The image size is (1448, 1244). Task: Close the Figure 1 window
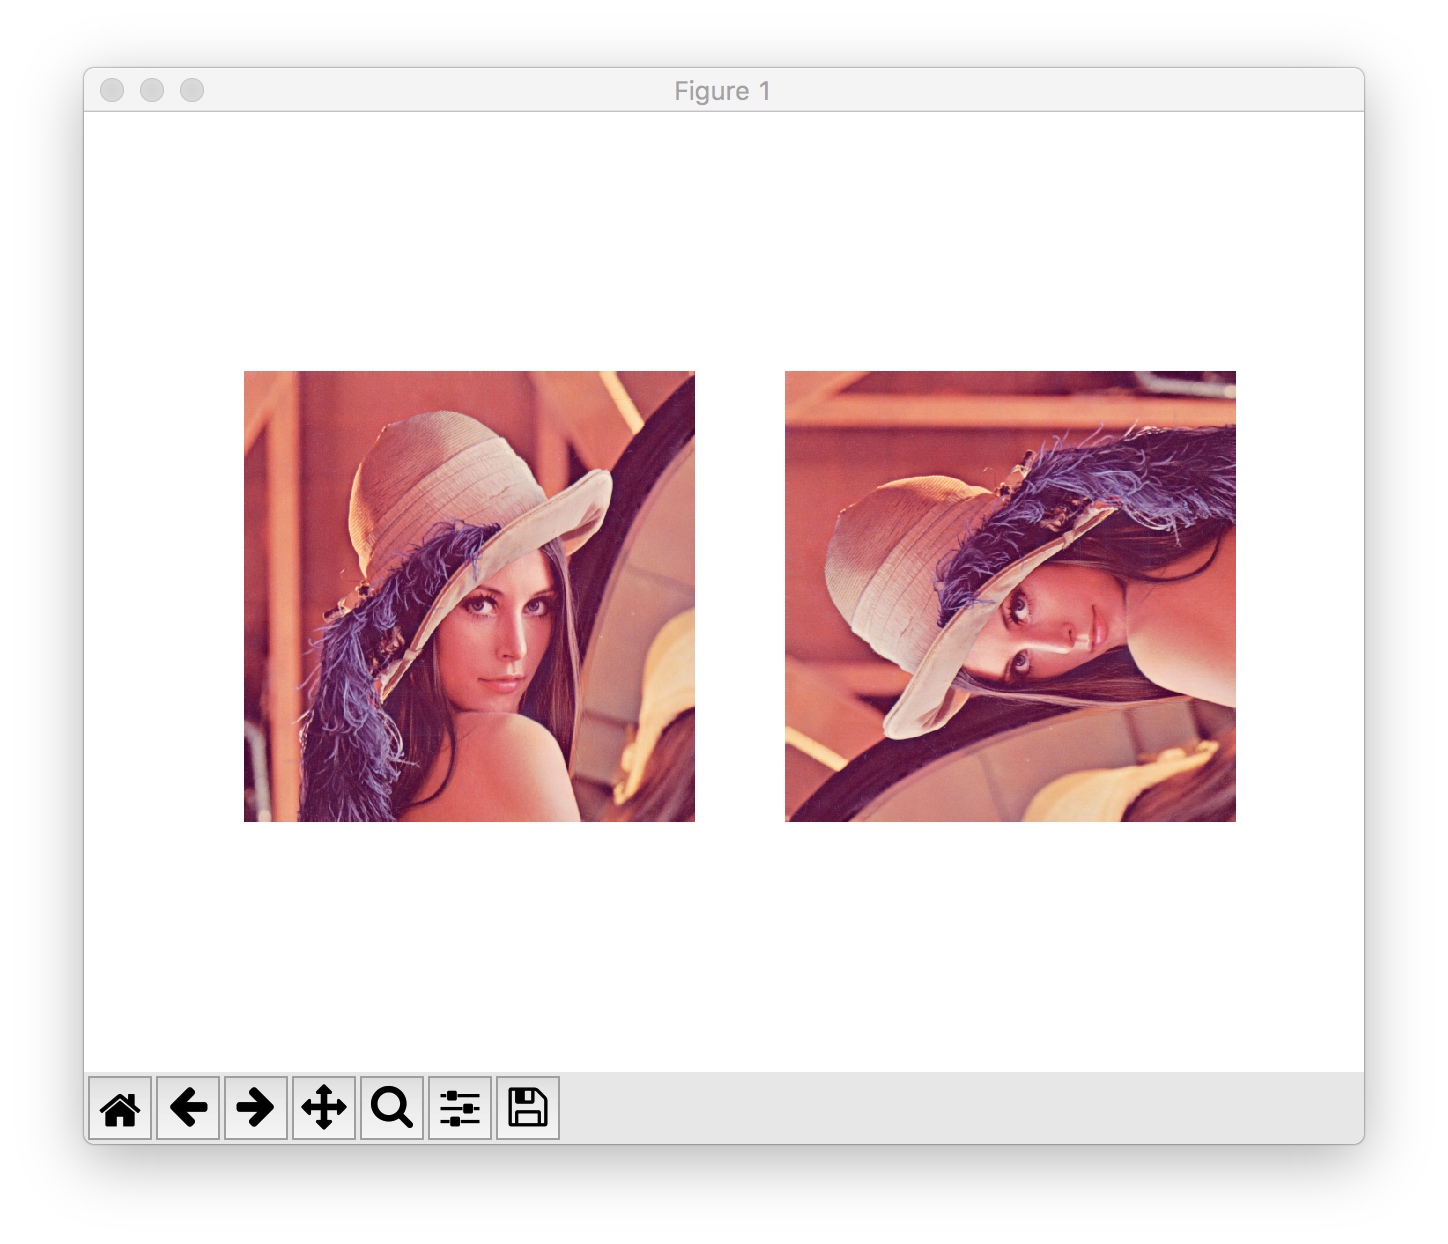[112, 90]
